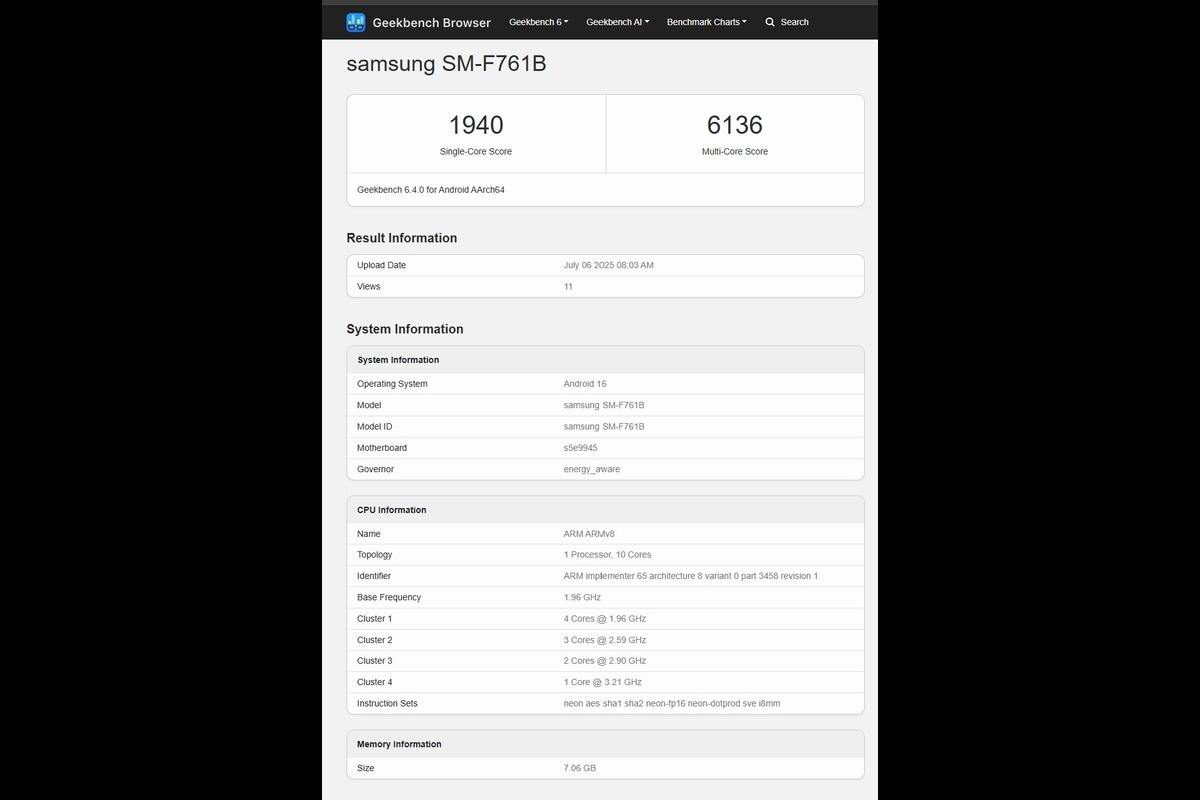Click the Views row label
The height and width of the screenshot is (800, 1200).
pos(368,287)
